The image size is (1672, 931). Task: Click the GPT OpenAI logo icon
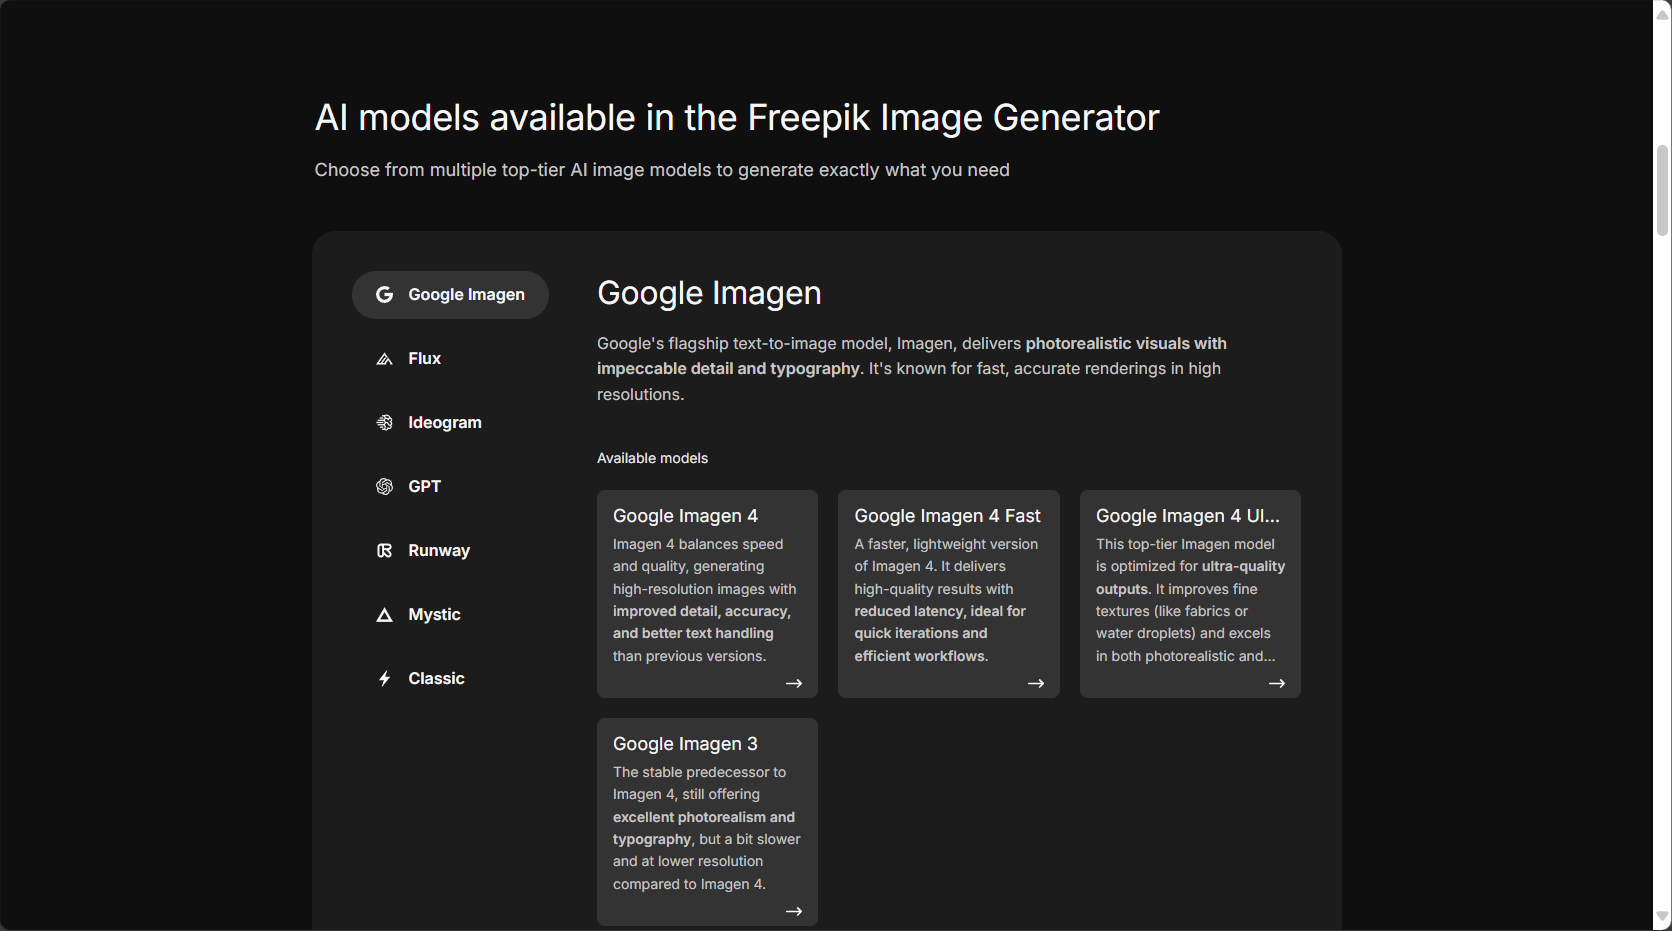point(384,487)
